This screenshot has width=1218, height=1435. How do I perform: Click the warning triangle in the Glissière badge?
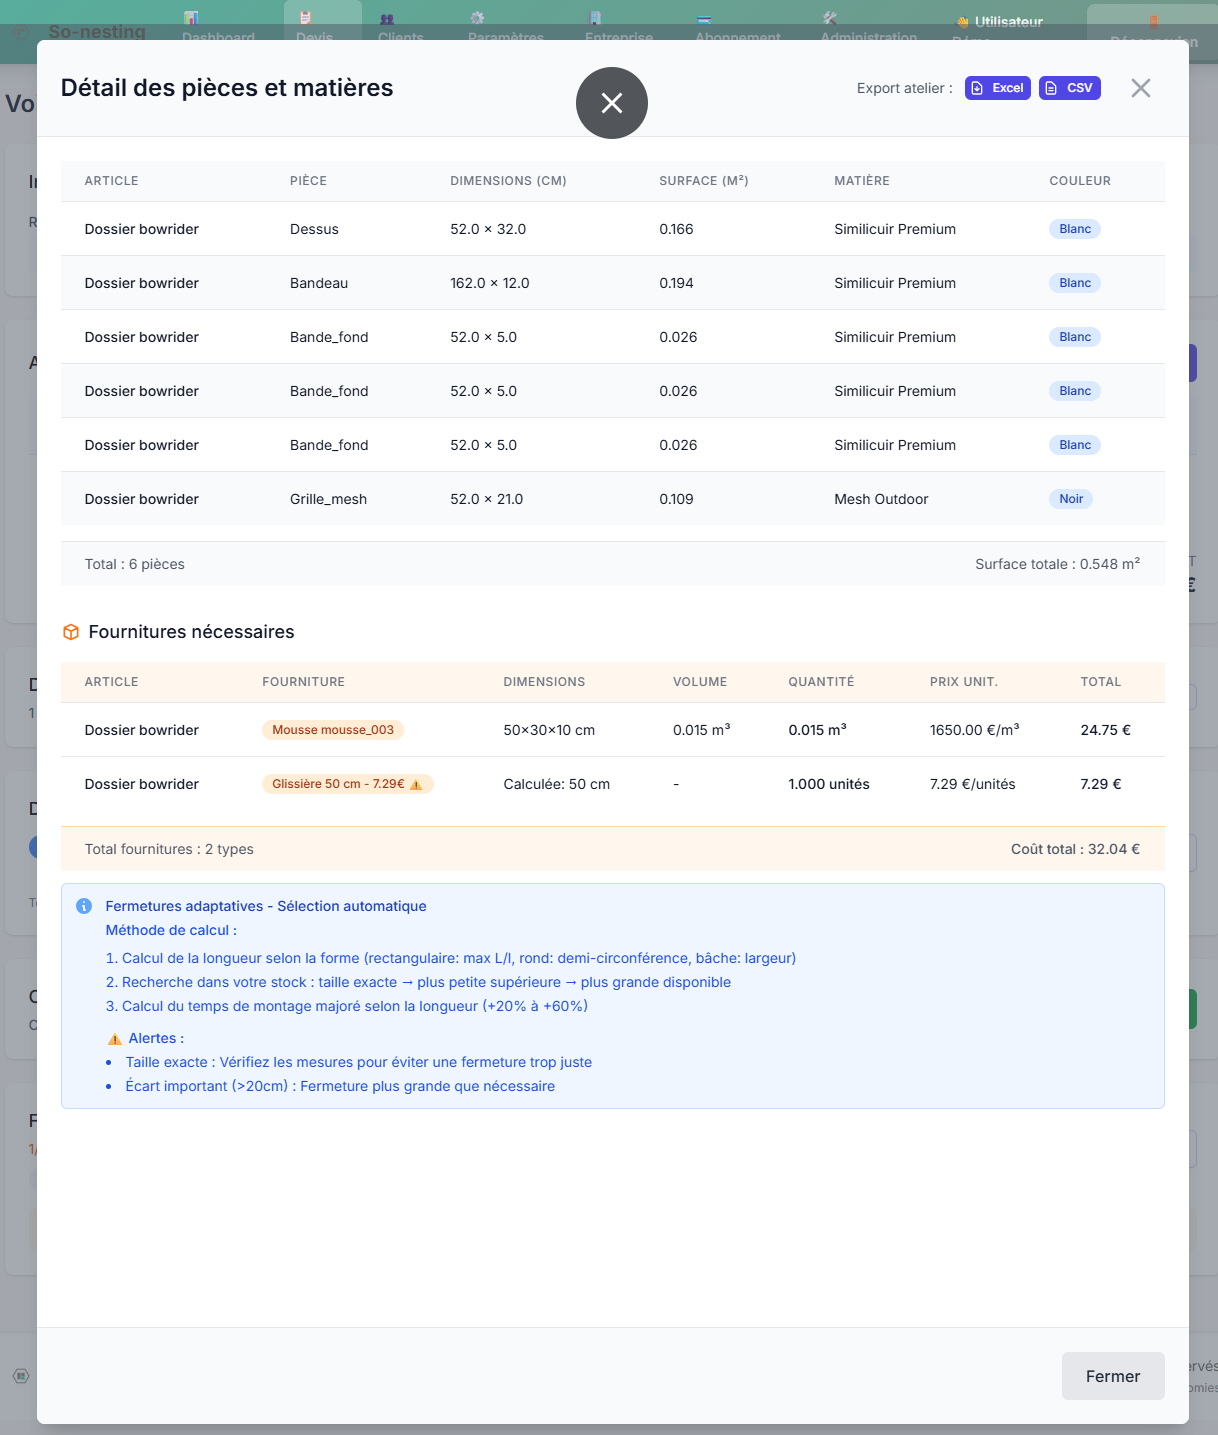click(416, 785)
